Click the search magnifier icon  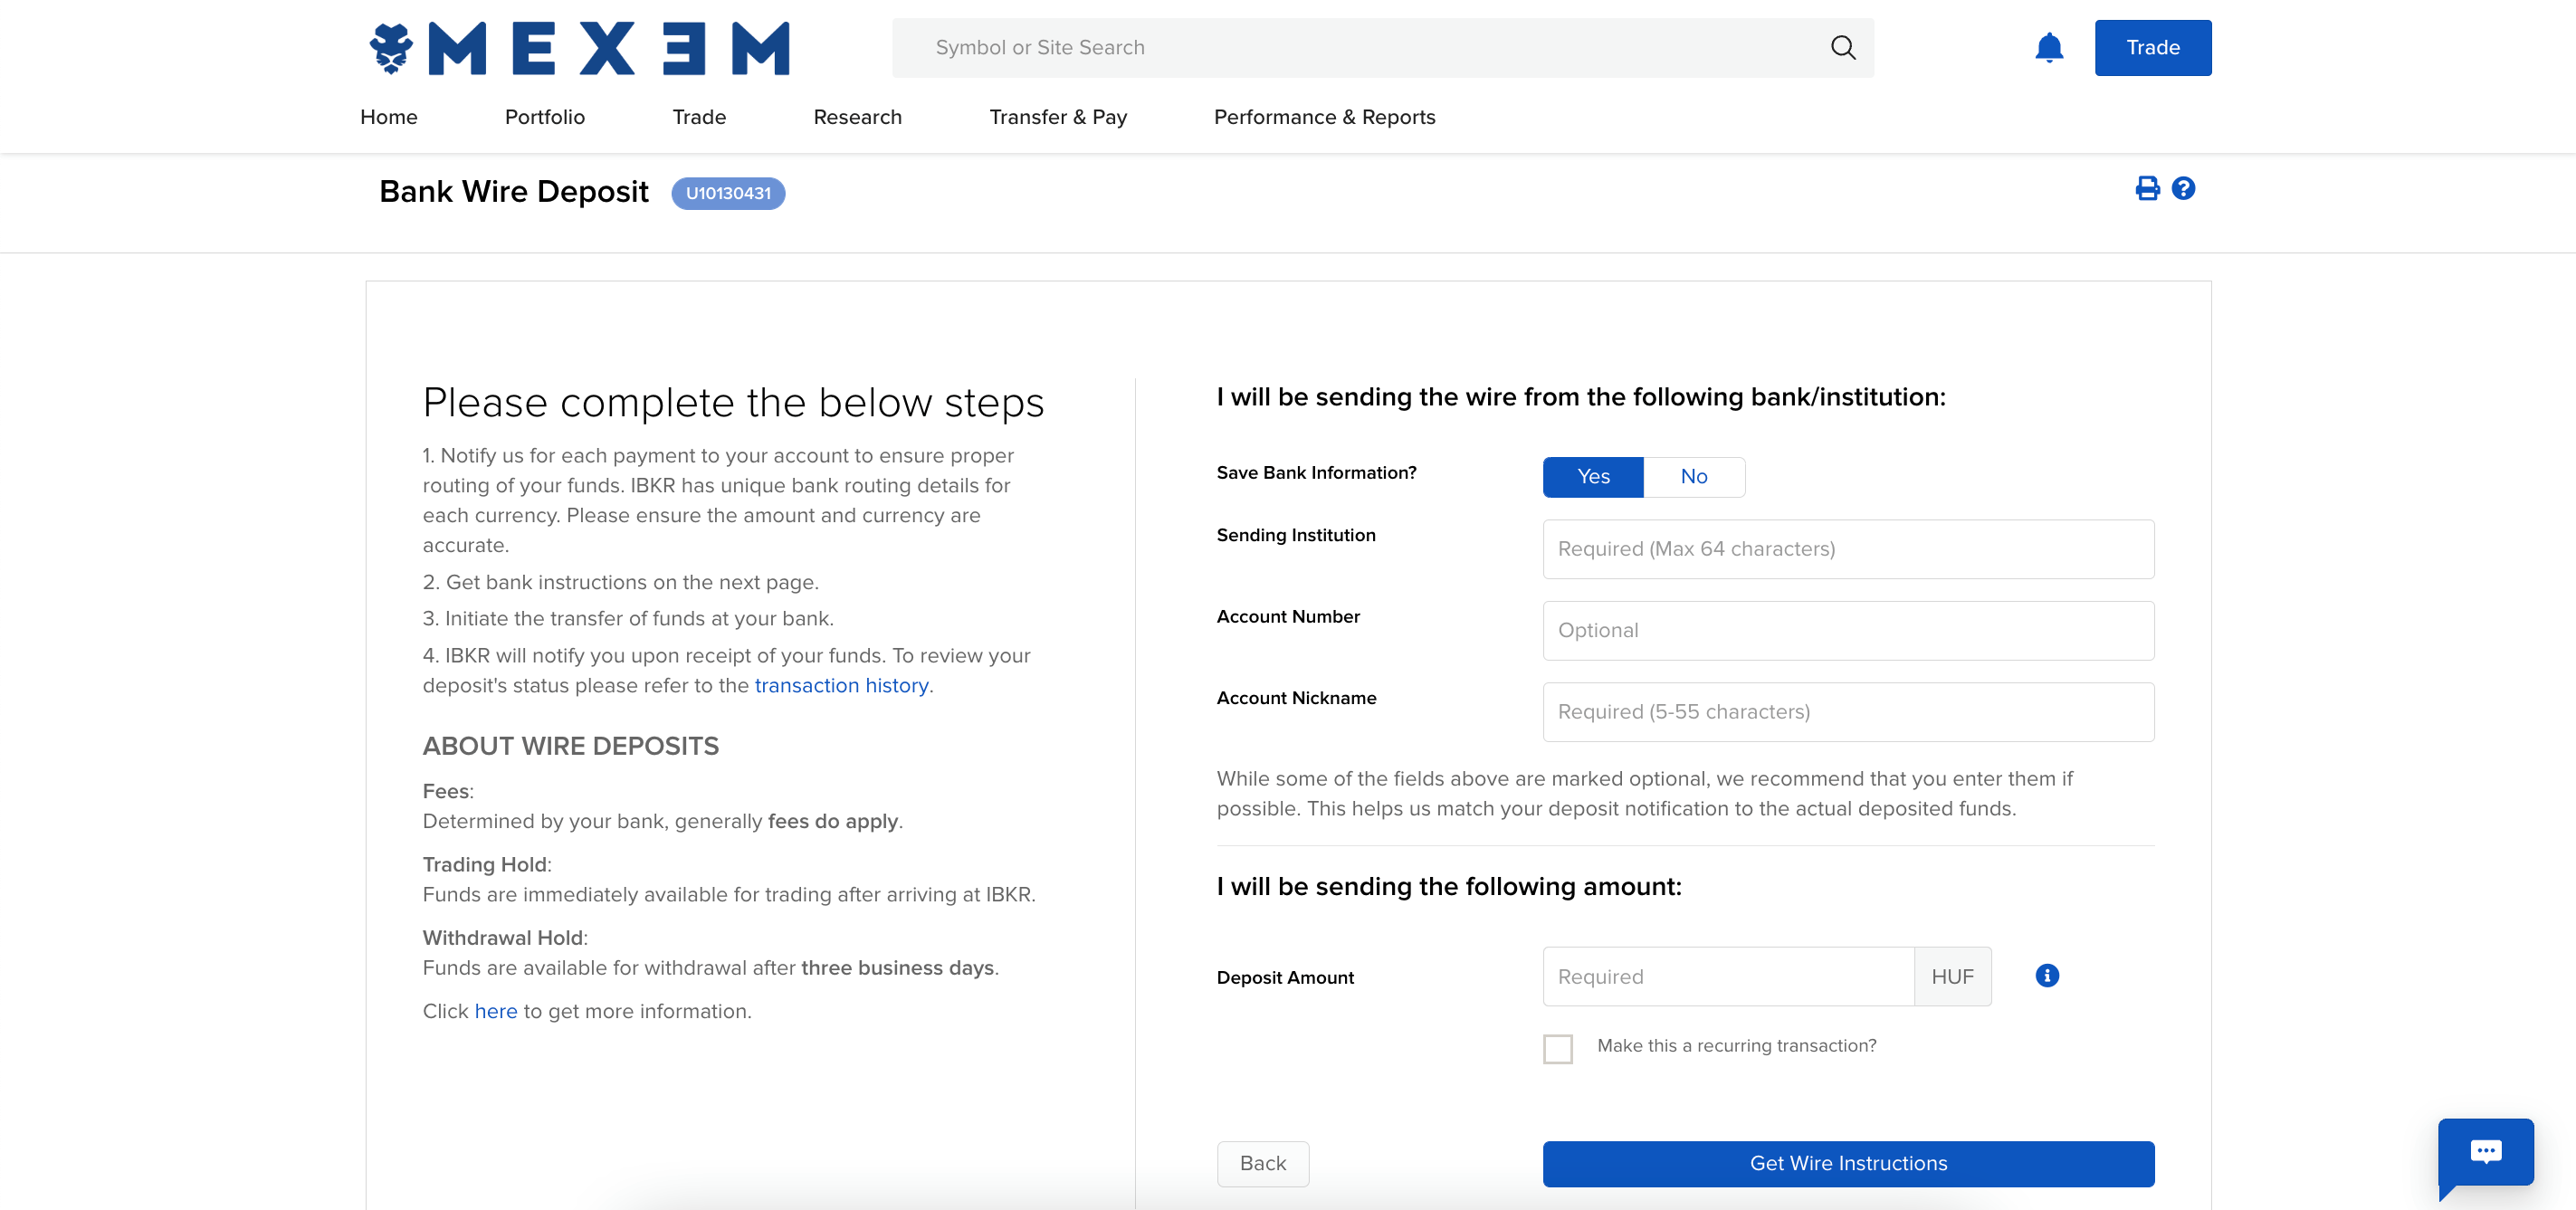point(1842,47)
